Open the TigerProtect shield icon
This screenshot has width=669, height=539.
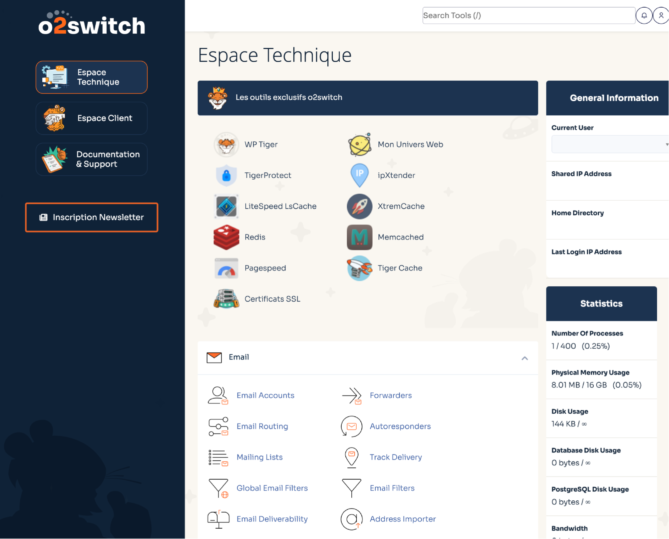point(226,175)
